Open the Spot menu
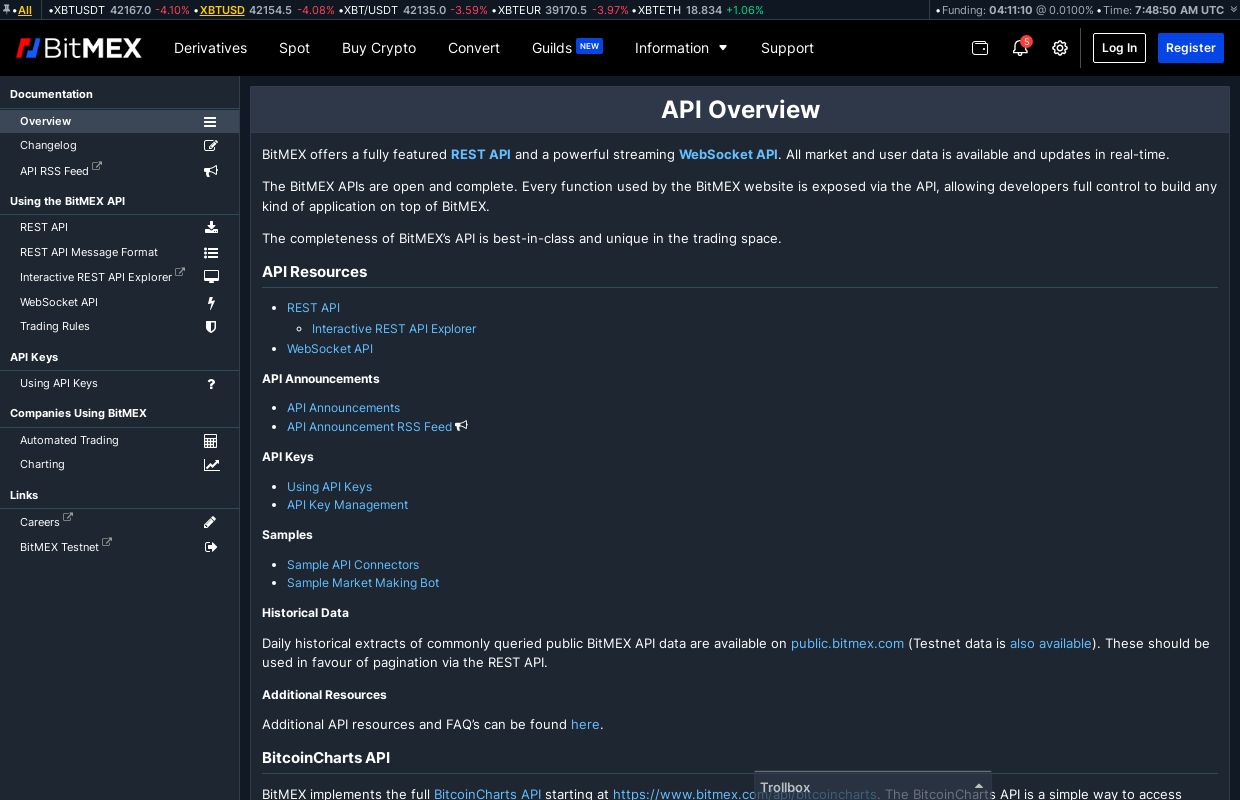The image size is (1240, 800). click(294, 48)
